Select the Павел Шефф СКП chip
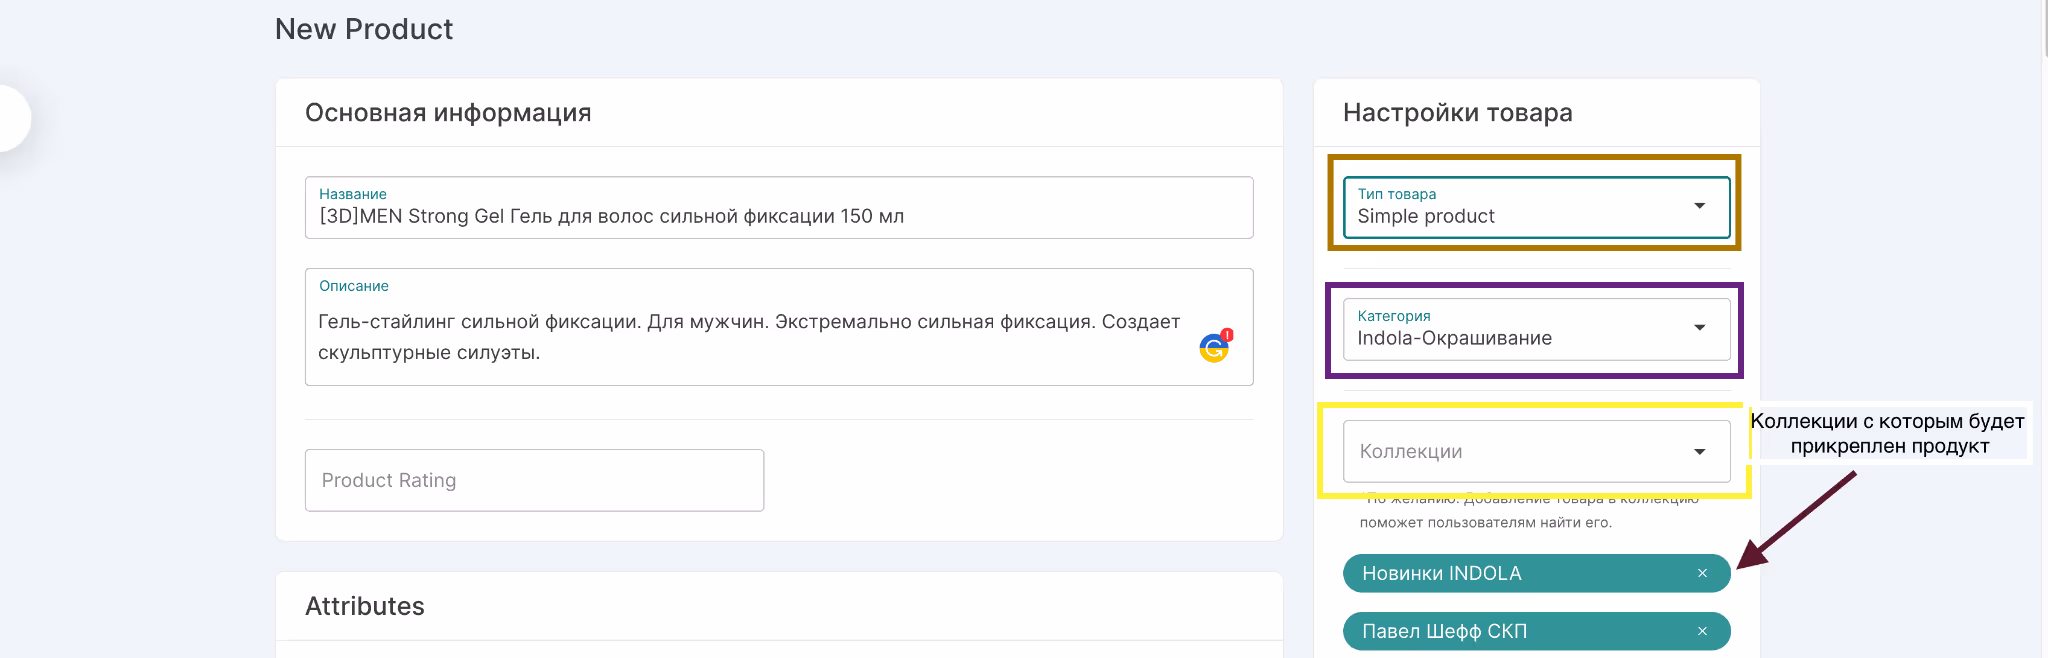 [1536, 631]
